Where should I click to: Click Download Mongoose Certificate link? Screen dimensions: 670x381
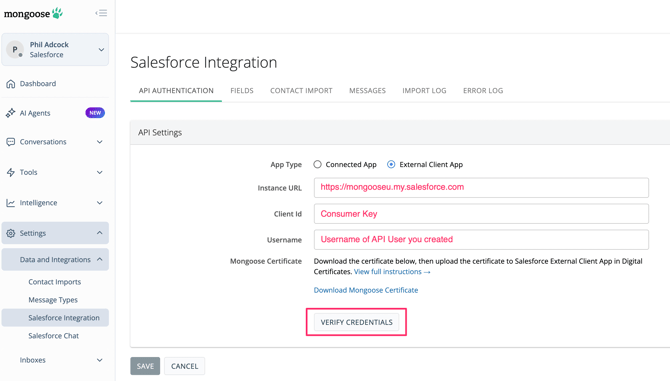click(366, 290)
